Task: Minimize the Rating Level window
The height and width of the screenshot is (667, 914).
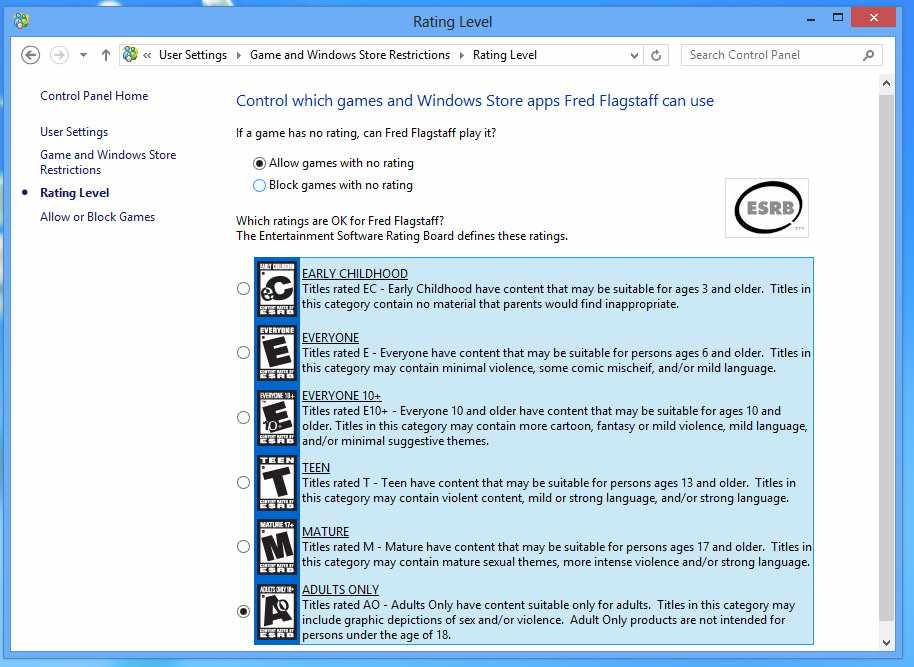Action: pos(810,20)
